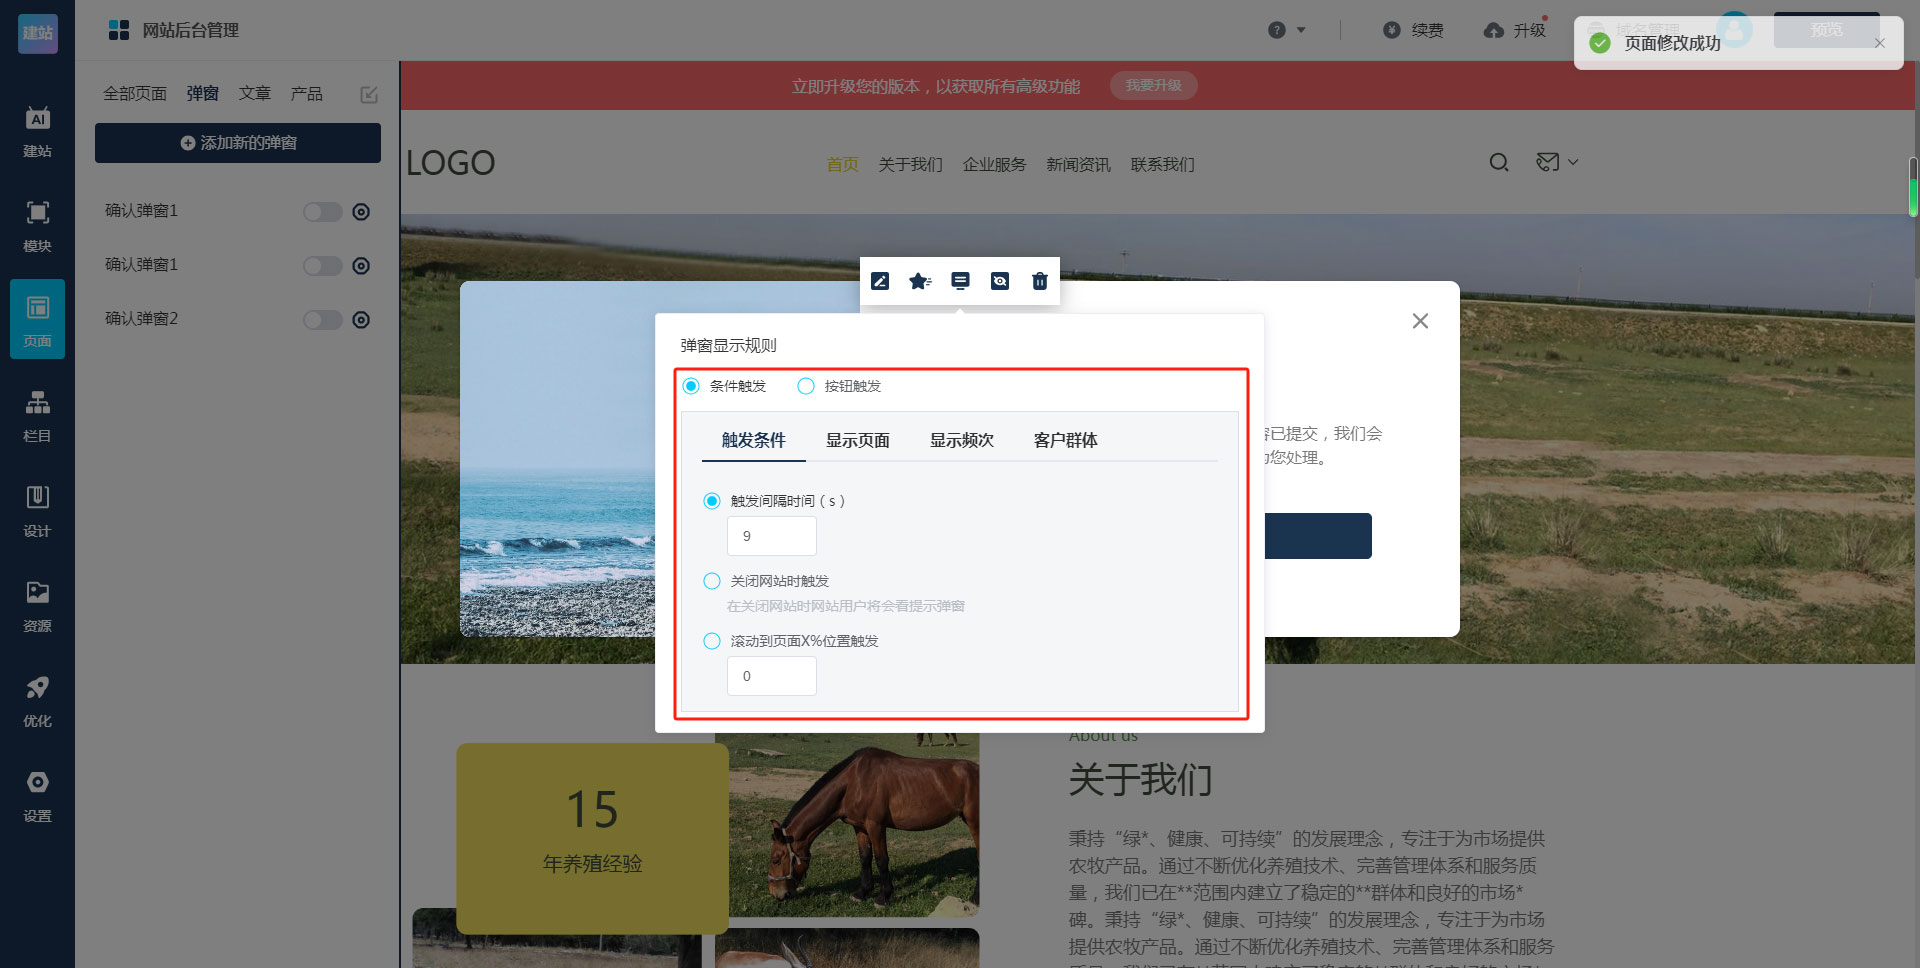
Task: Click the popup edit pencil toolbar icon
Action: click(880, 281)
